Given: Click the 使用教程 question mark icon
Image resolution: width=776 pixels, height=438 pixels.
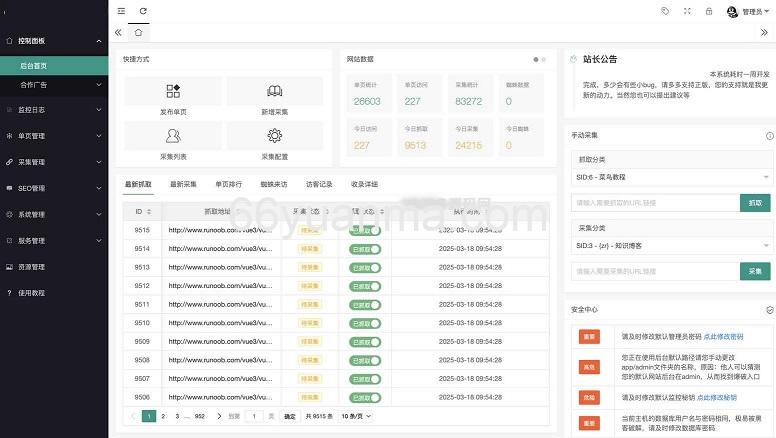Looking at the screenshot, I should (9, 293).
